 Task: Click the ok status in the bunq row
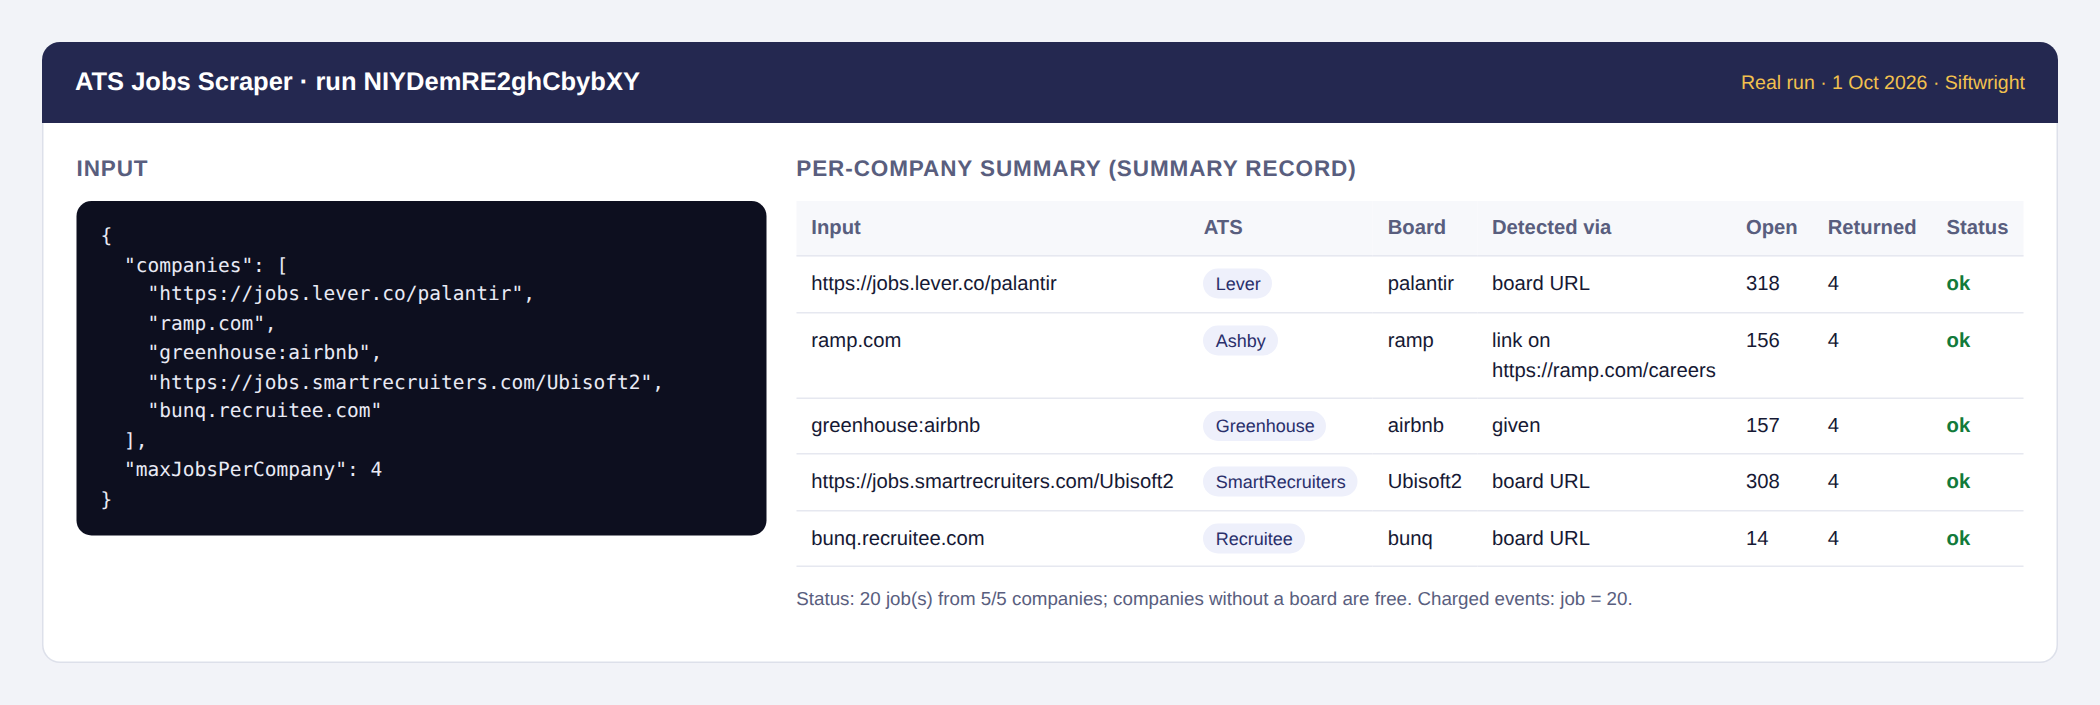pos(1958,539)
